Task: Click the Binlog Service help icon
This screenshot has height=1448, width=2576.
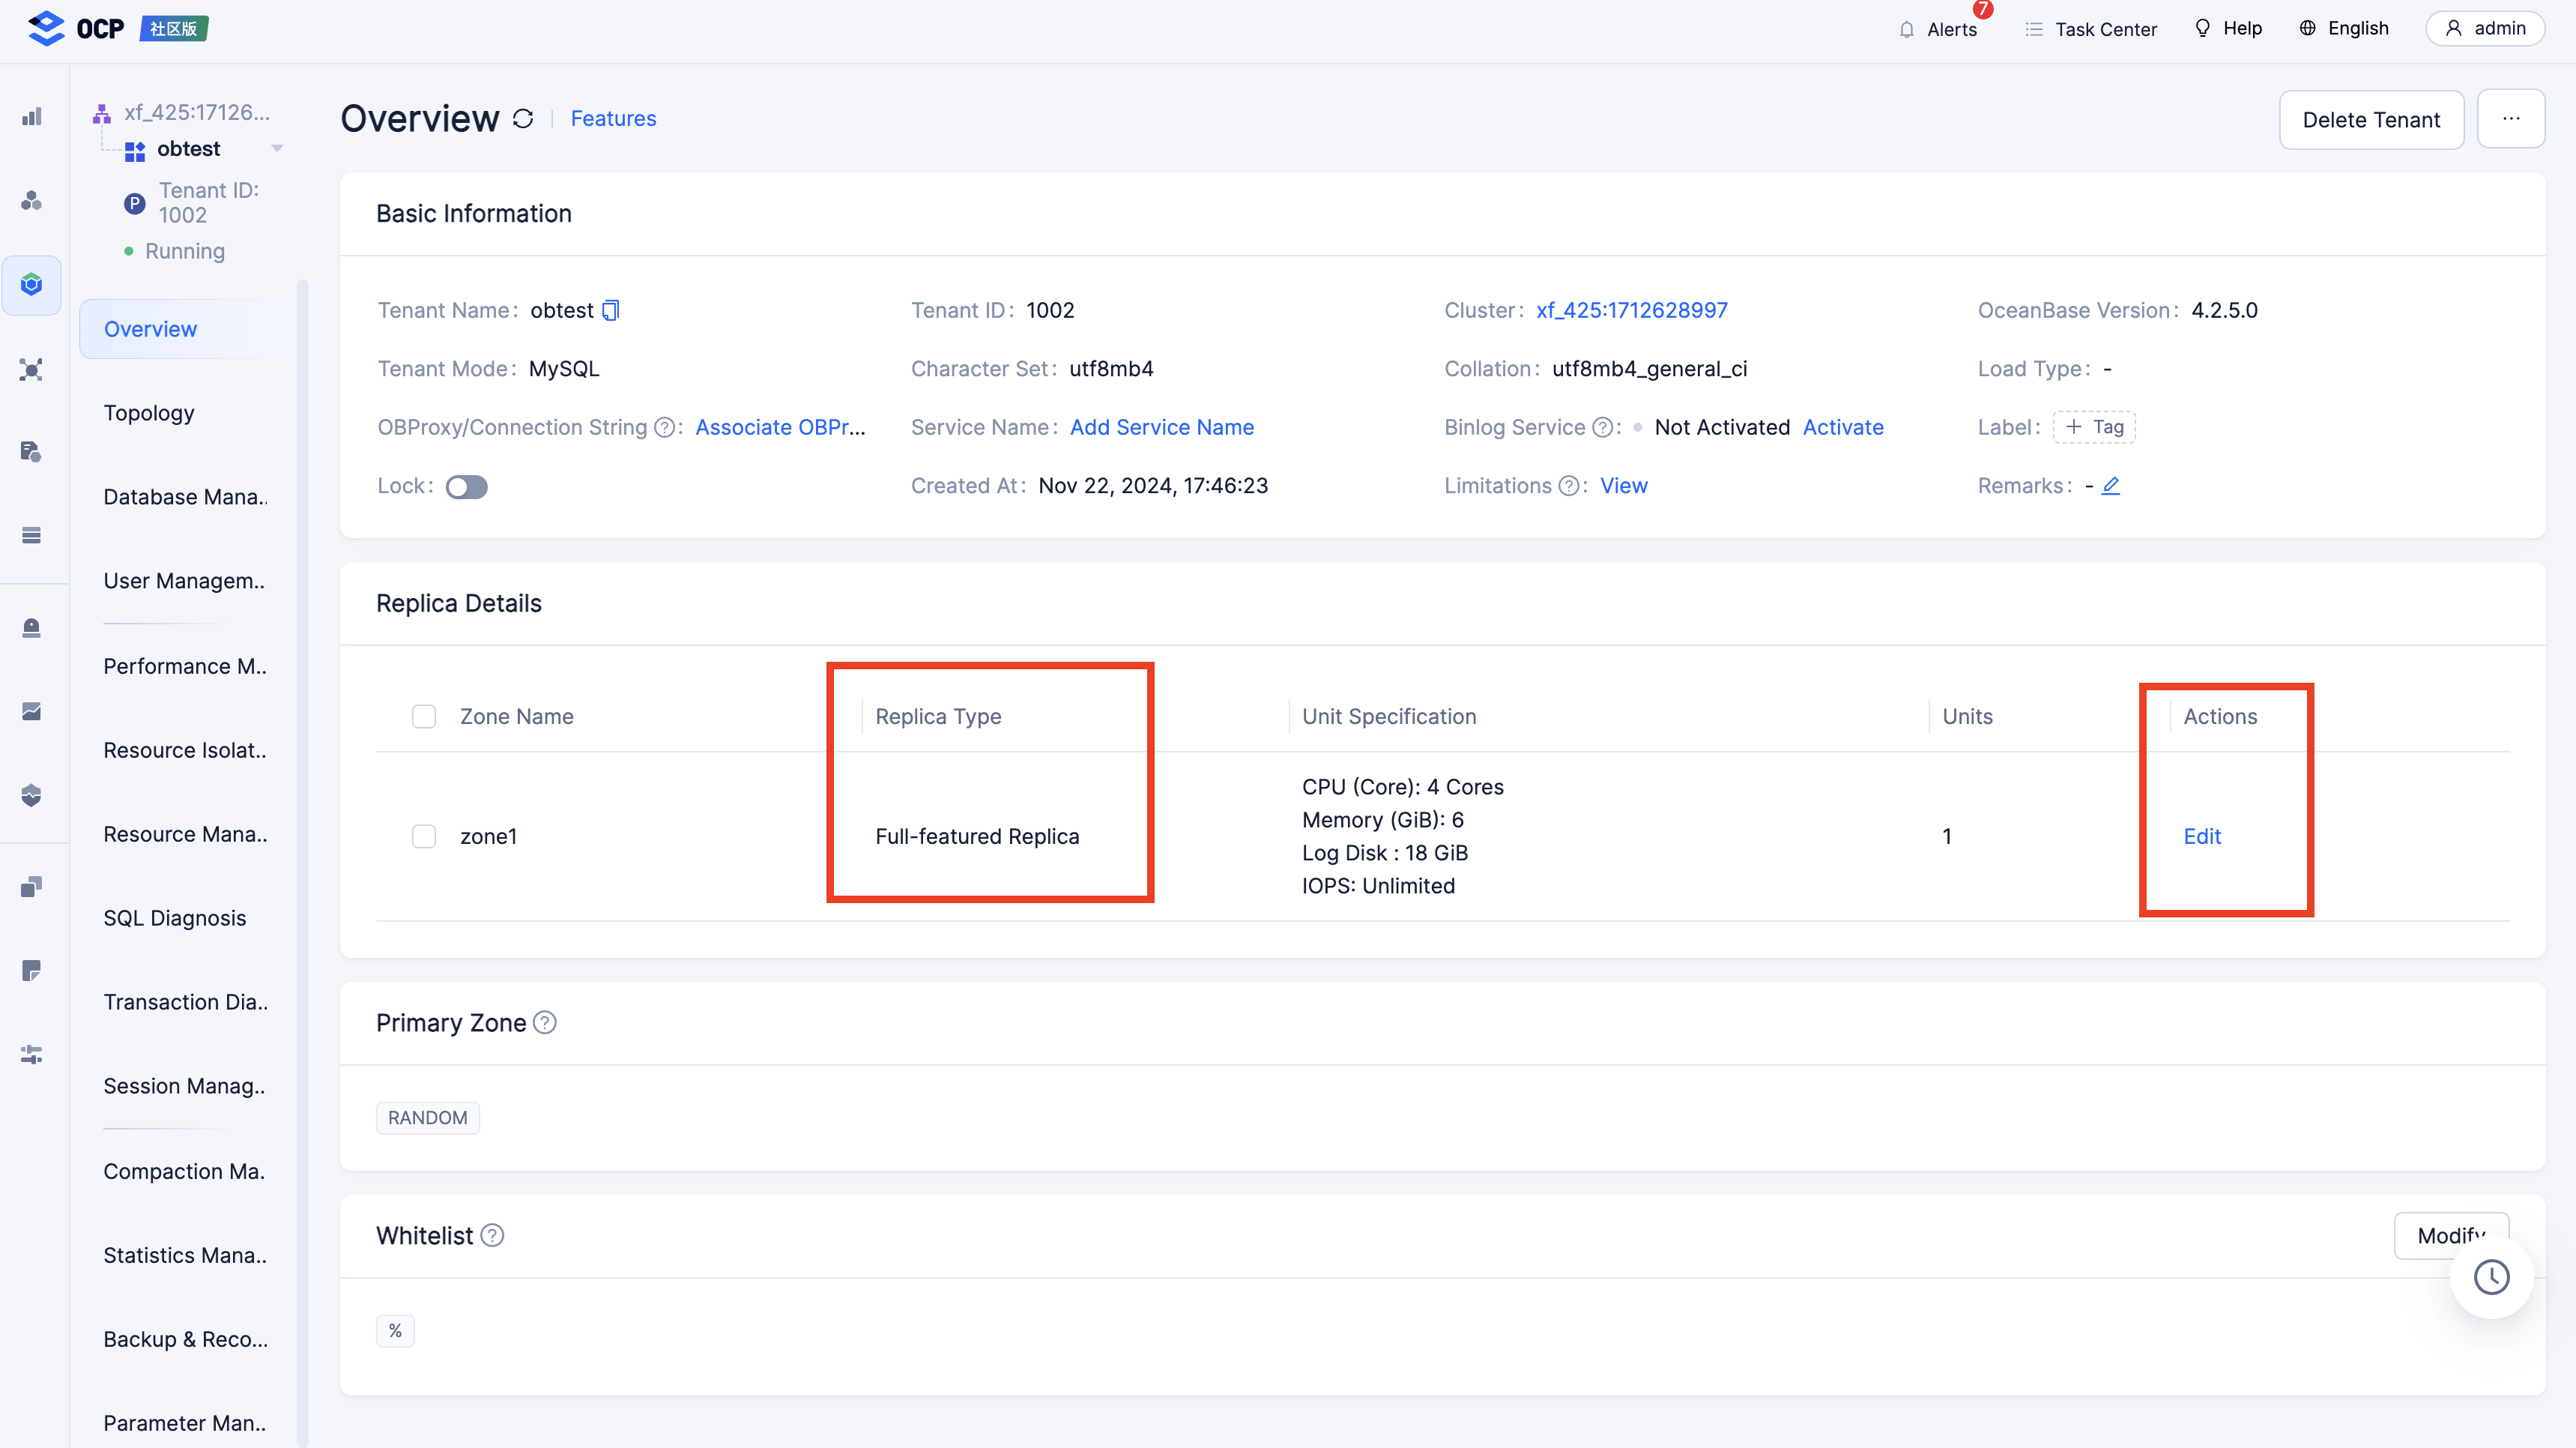Action: pos(1602,428)
